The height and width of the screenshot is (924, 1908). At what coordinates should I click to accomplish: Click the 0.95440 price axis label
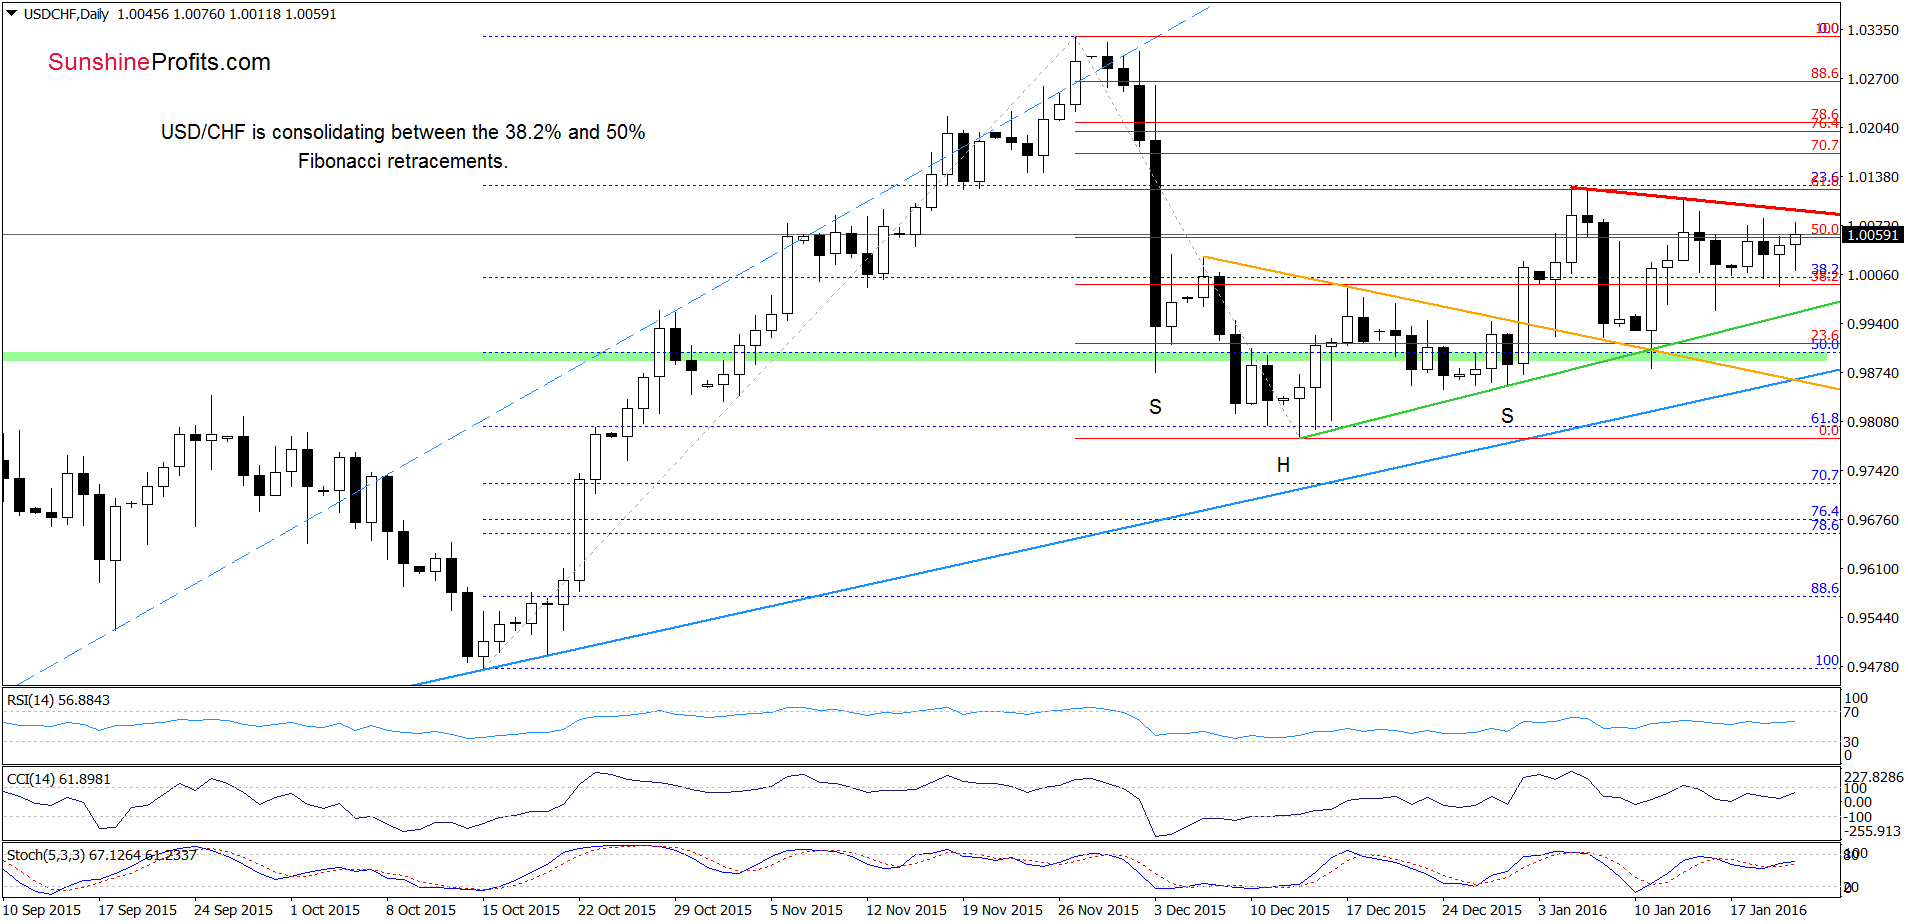[x=1873, y=618]
